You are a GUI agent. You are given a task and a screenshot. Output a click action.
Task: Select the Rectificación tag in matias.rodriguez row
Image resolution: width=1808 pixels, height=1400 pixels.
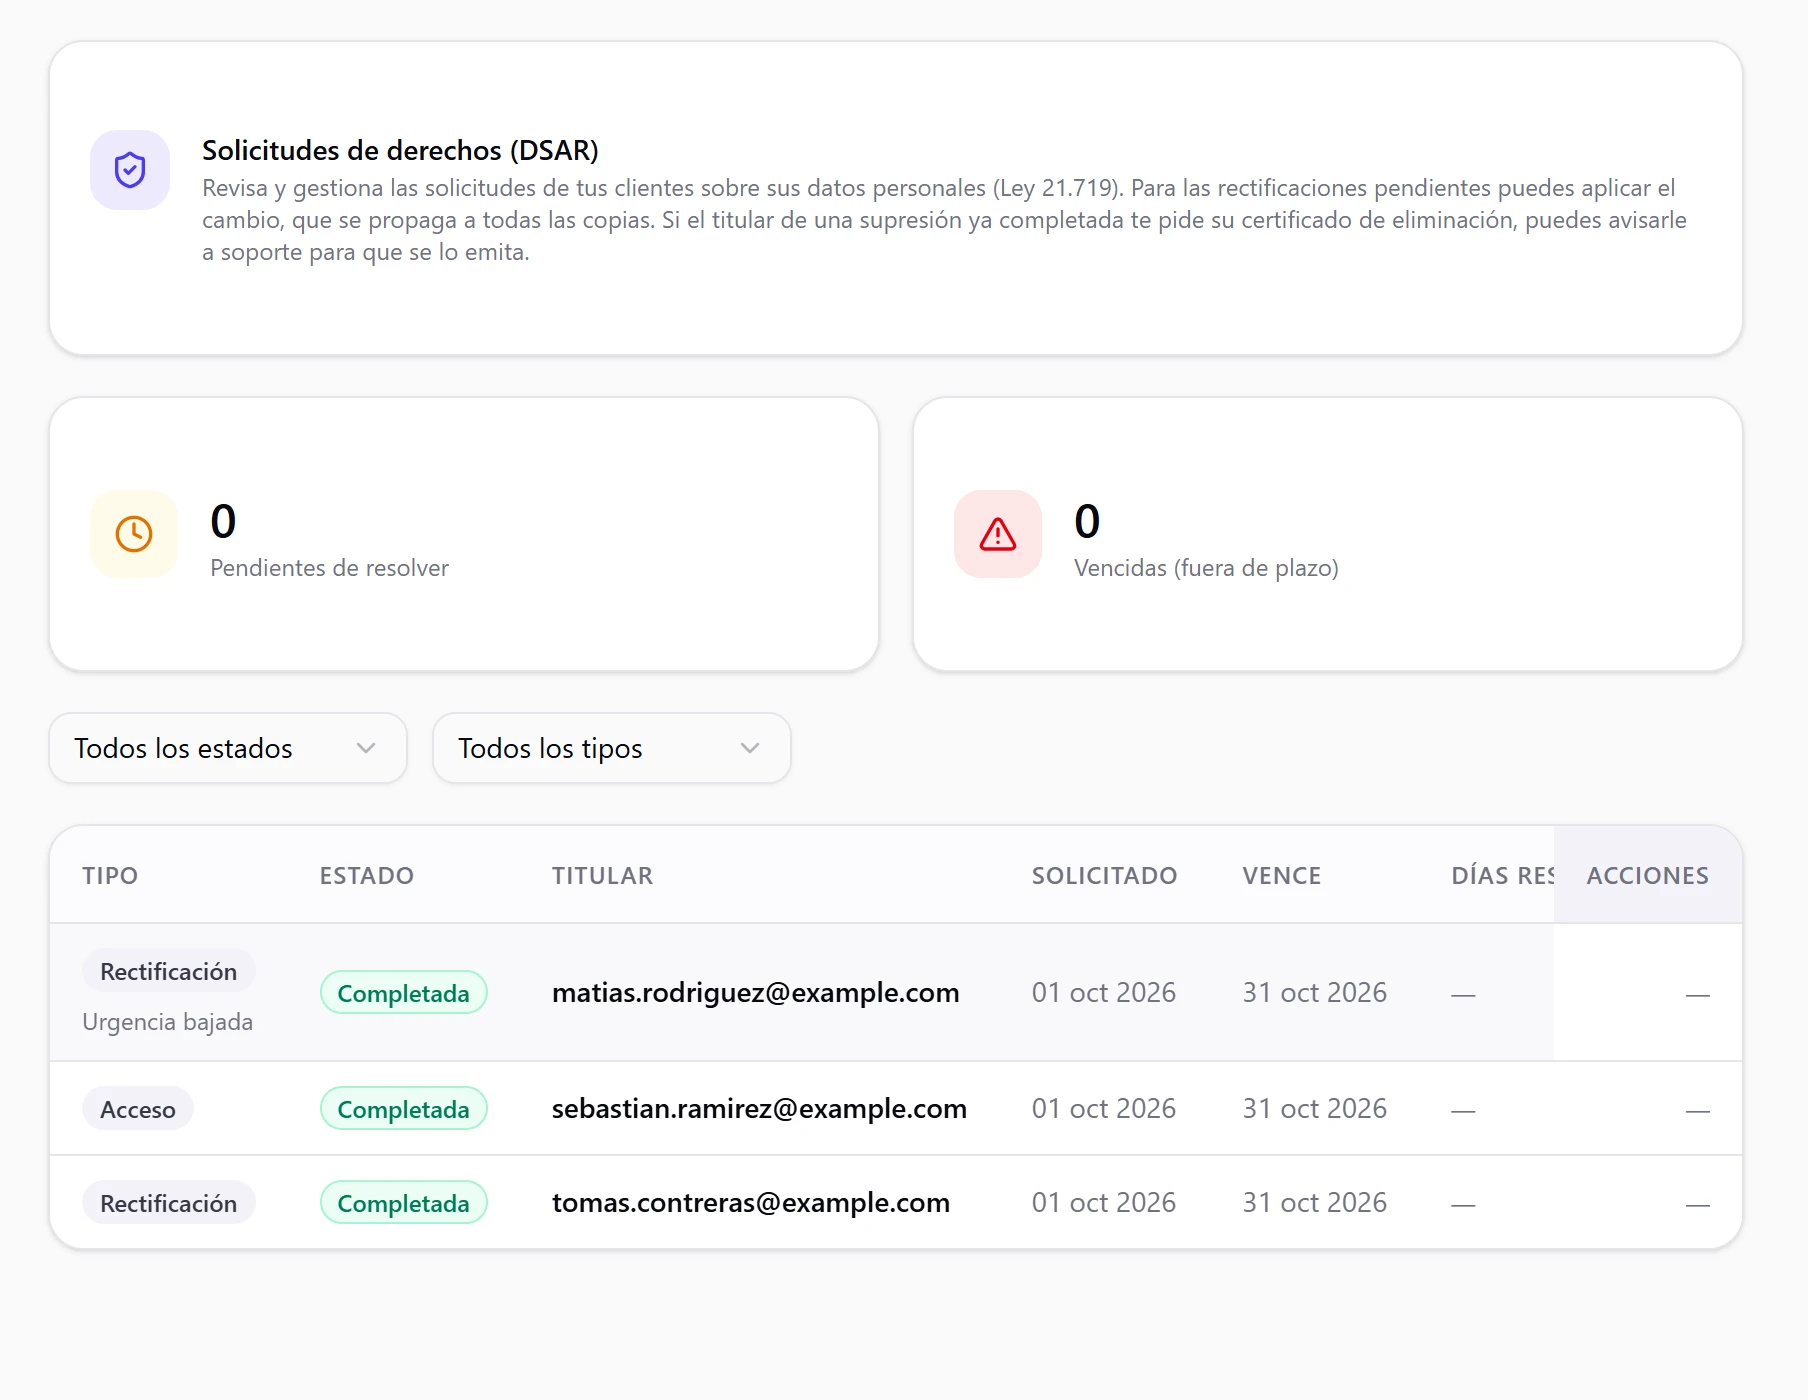click(169, 971)
